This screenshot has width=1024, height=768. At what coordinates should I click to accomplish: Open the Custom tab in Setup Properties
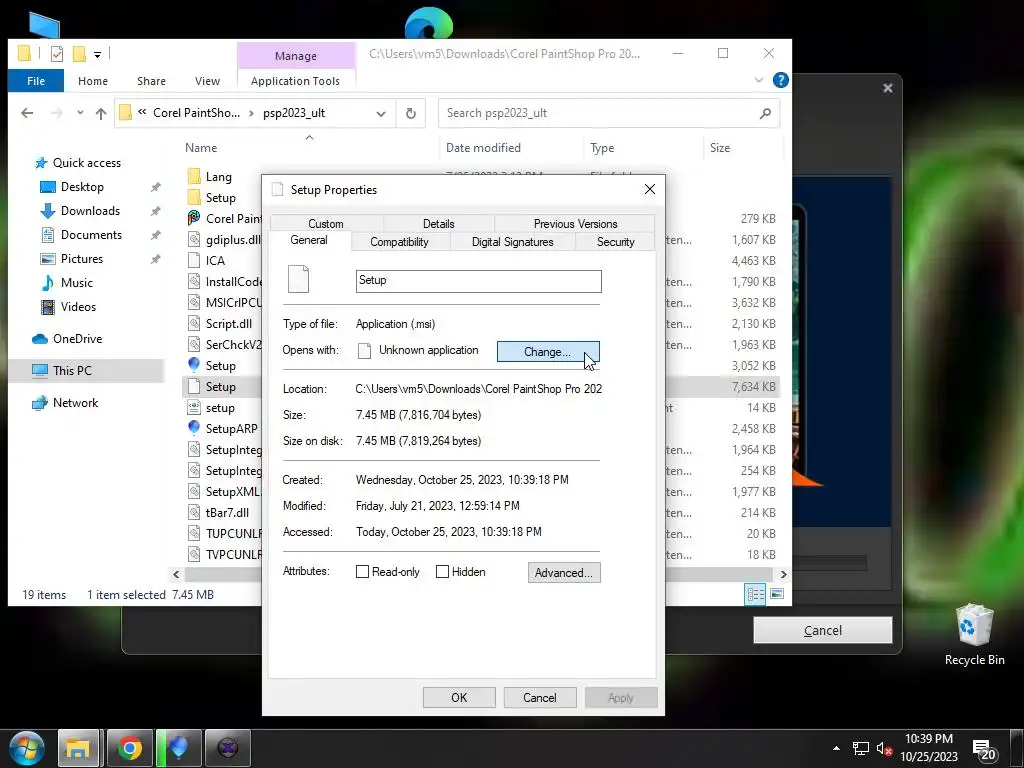coord(326,223)
